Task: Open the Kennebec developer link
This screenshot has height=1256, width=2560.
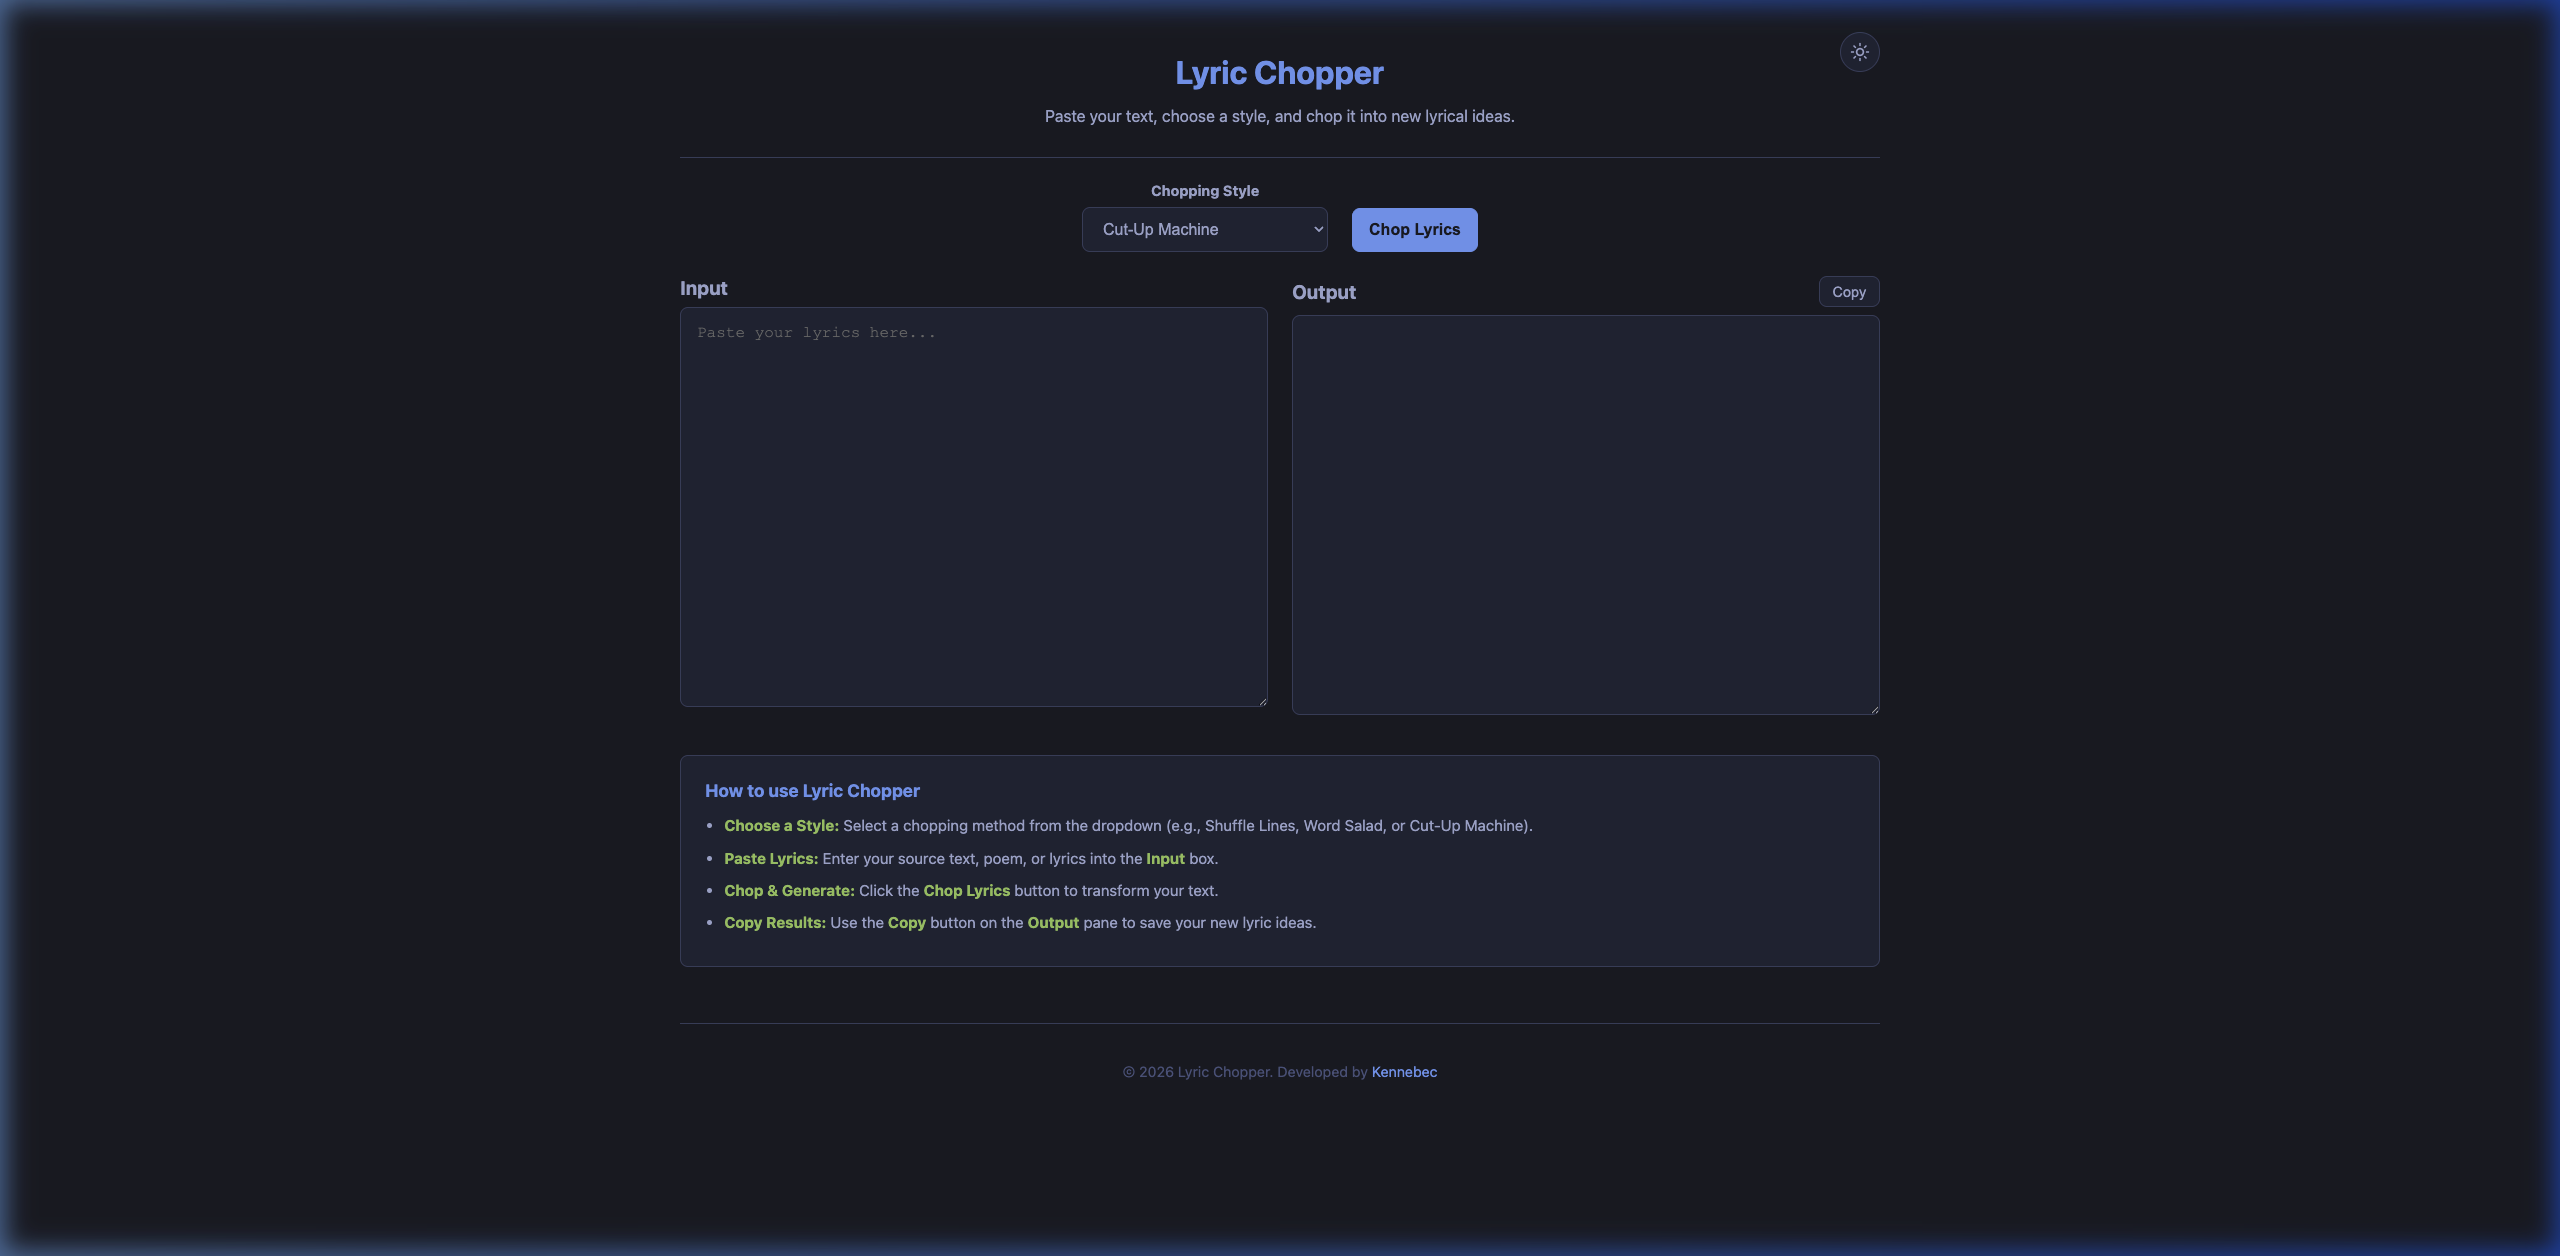Action: [x=1404, y=1072]
